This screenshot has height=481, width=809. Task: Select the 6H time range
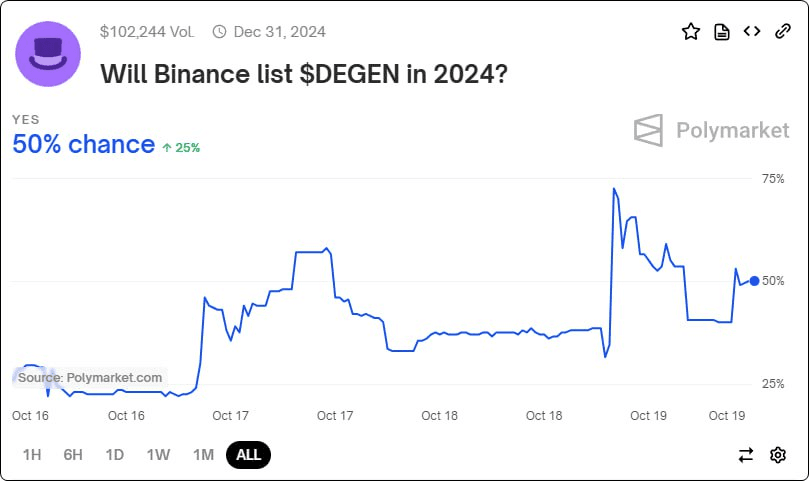(73, 455)
